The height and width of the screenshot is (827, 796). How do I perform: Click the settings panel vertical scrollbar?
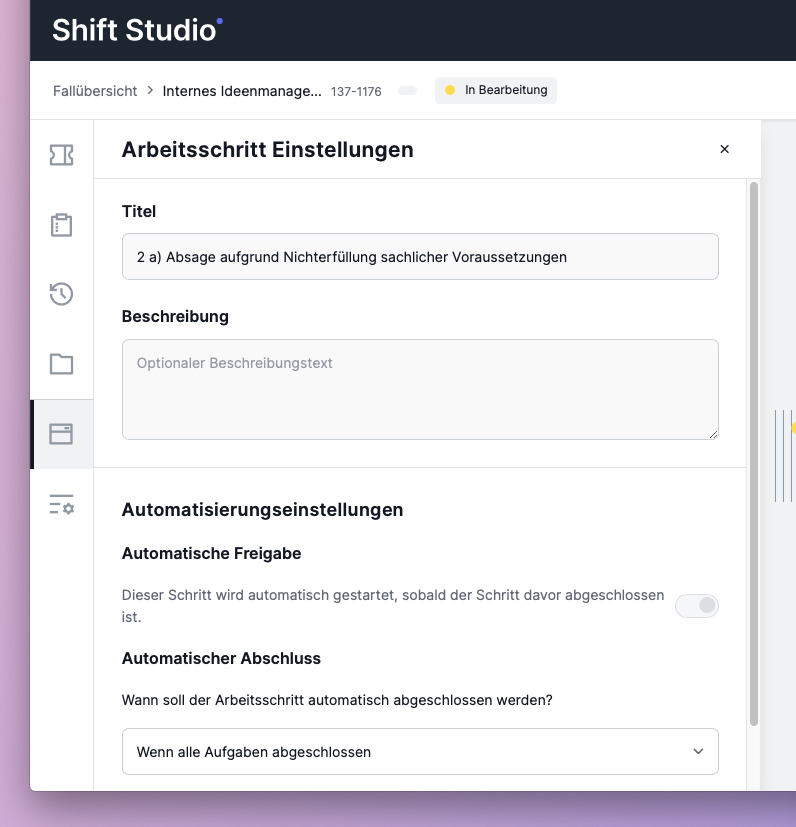754,454
